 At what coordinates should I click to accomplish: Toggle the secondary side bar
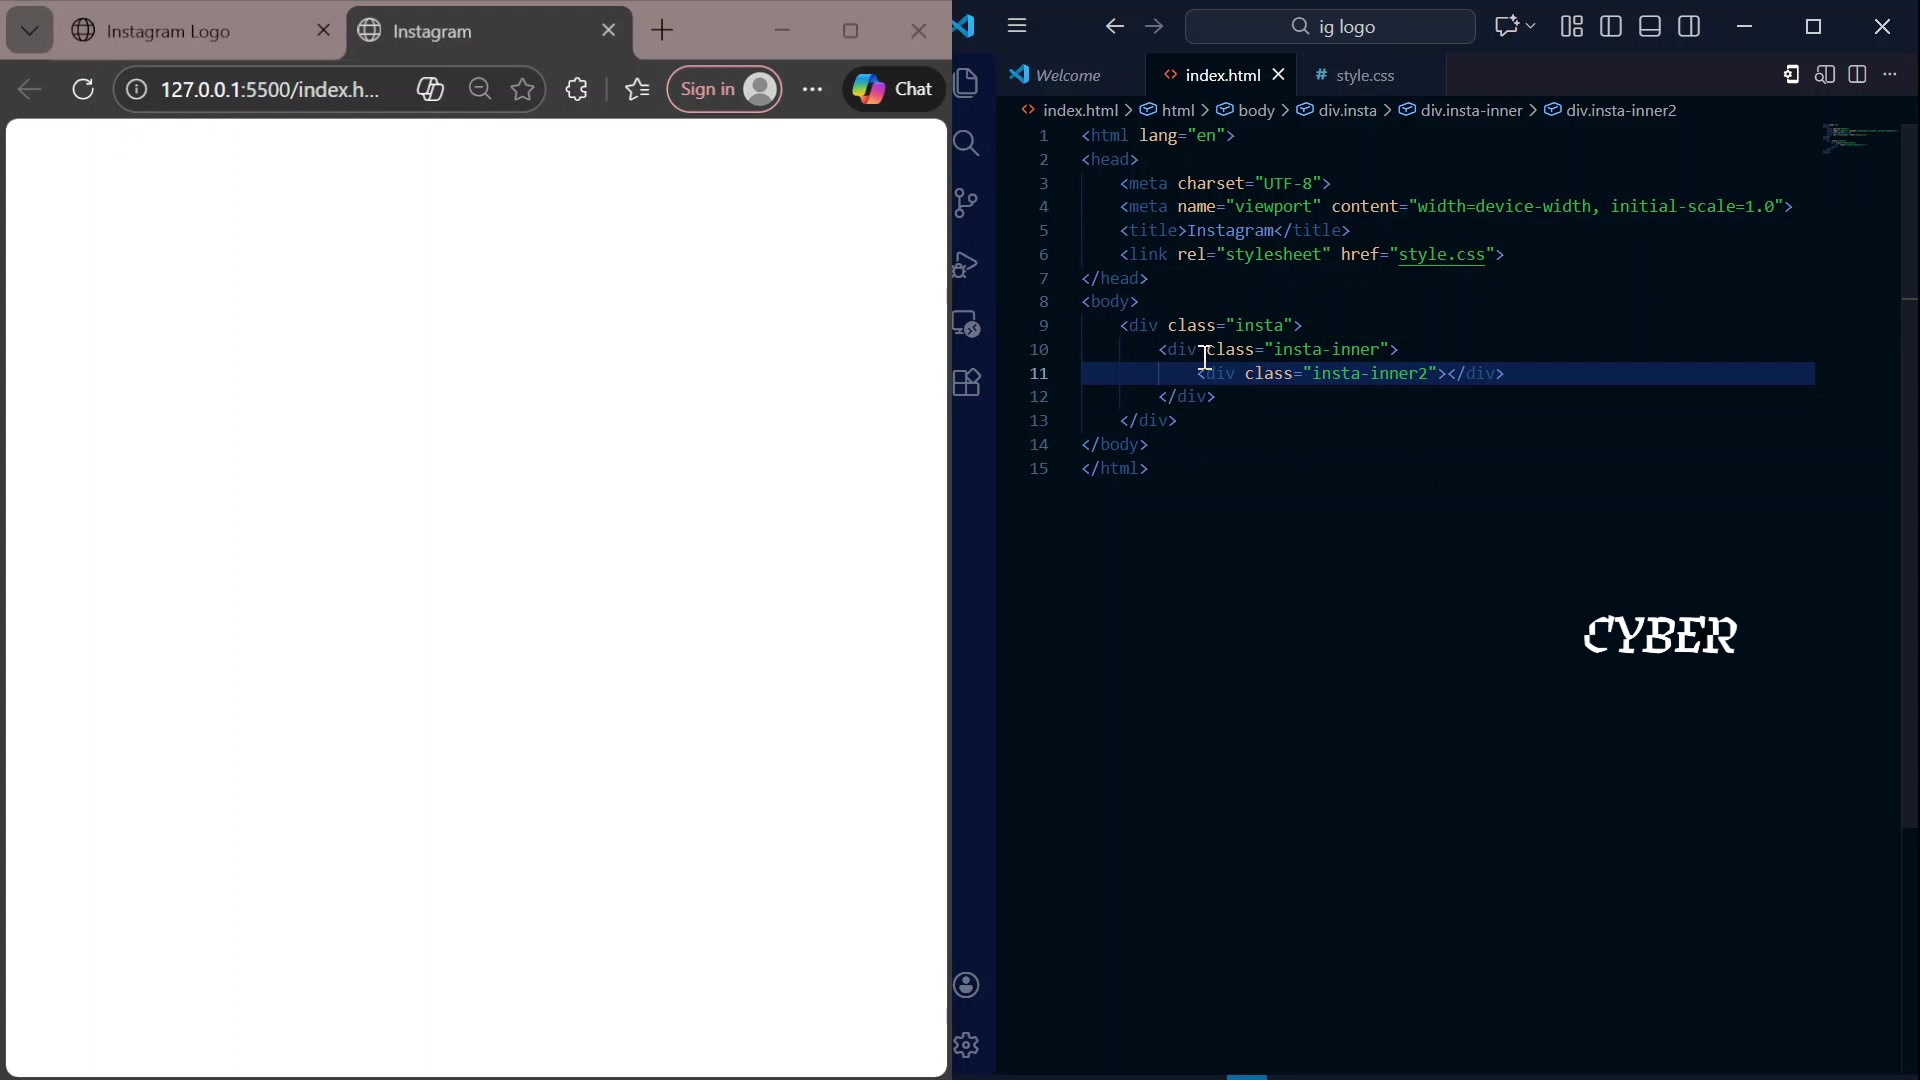tap(1690, 26)
